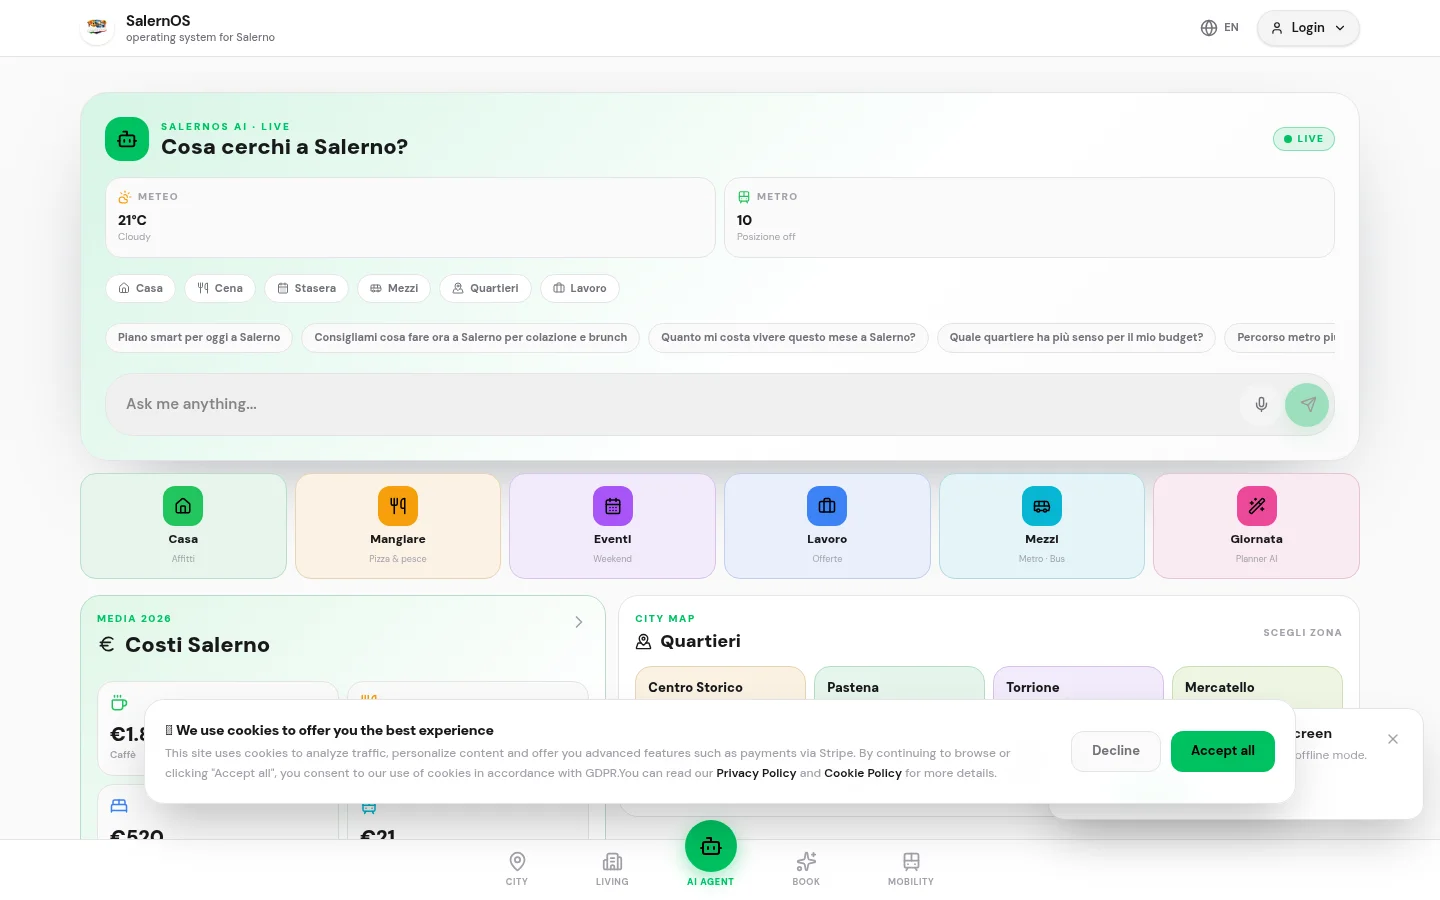Open the Mangiare fork and knife card
This screenshot has width=1440, height=900.
coord(398,526)
